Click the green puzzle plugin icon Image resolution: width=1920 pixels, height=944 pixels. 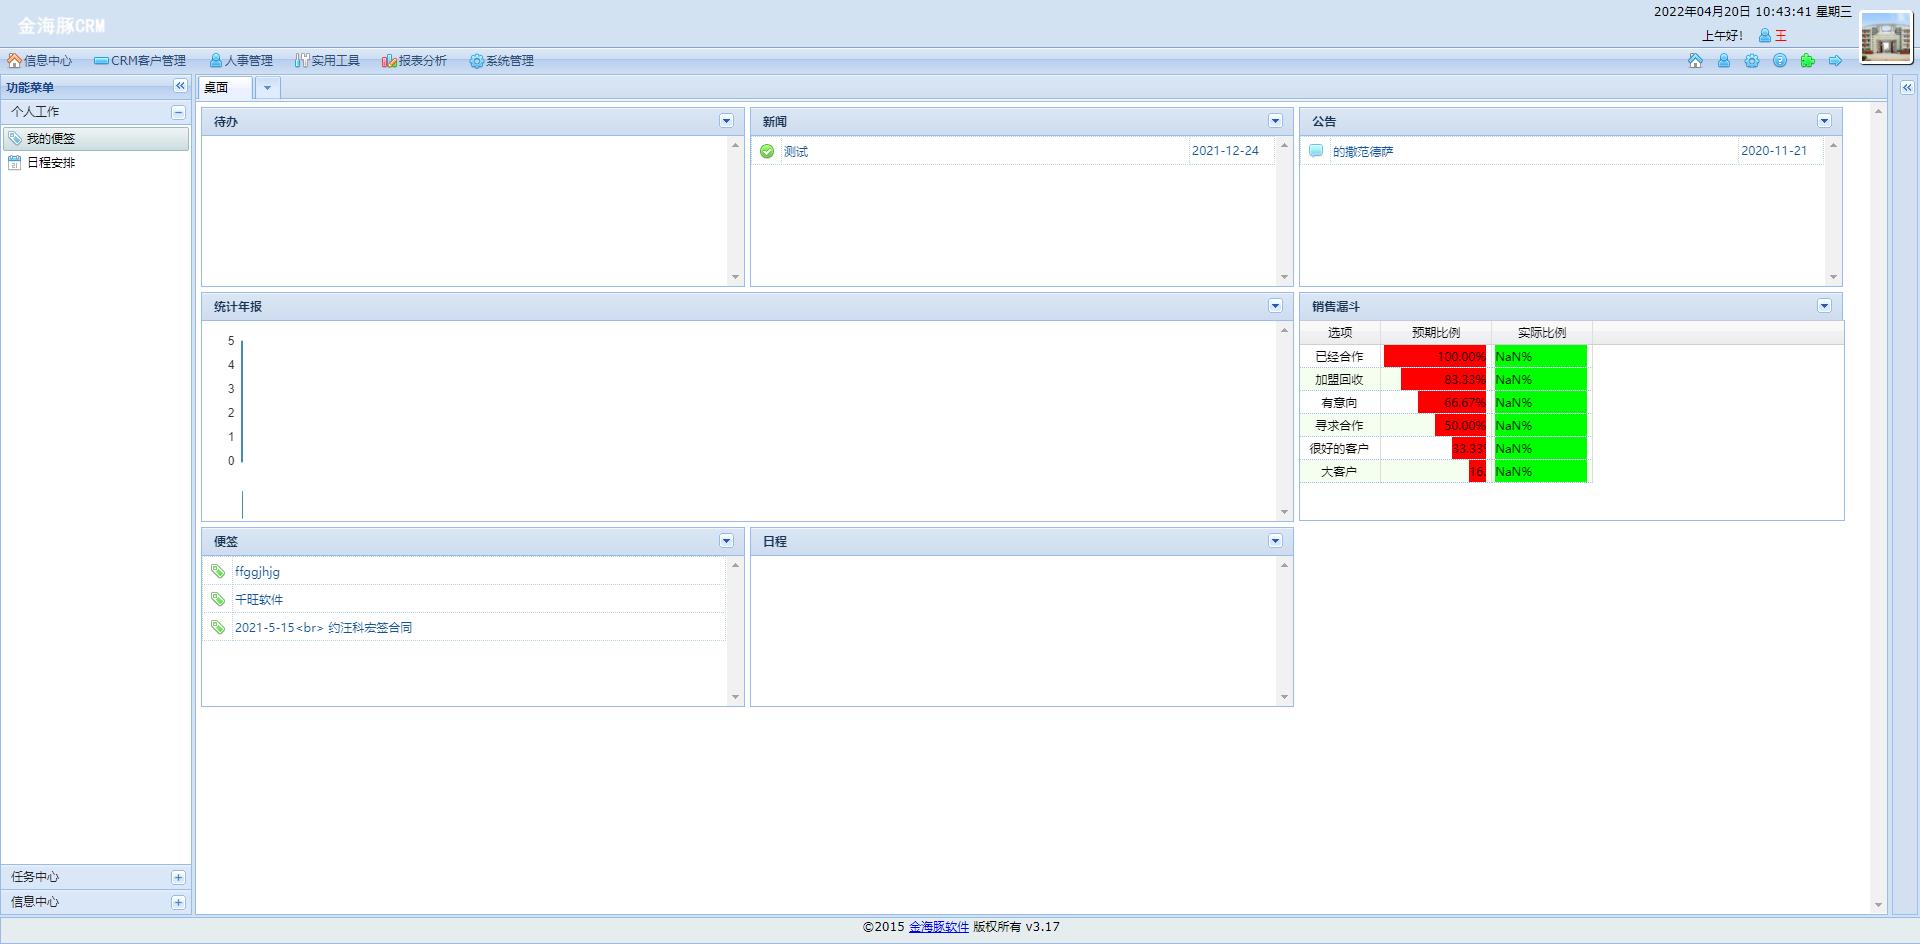(1807, 61)
